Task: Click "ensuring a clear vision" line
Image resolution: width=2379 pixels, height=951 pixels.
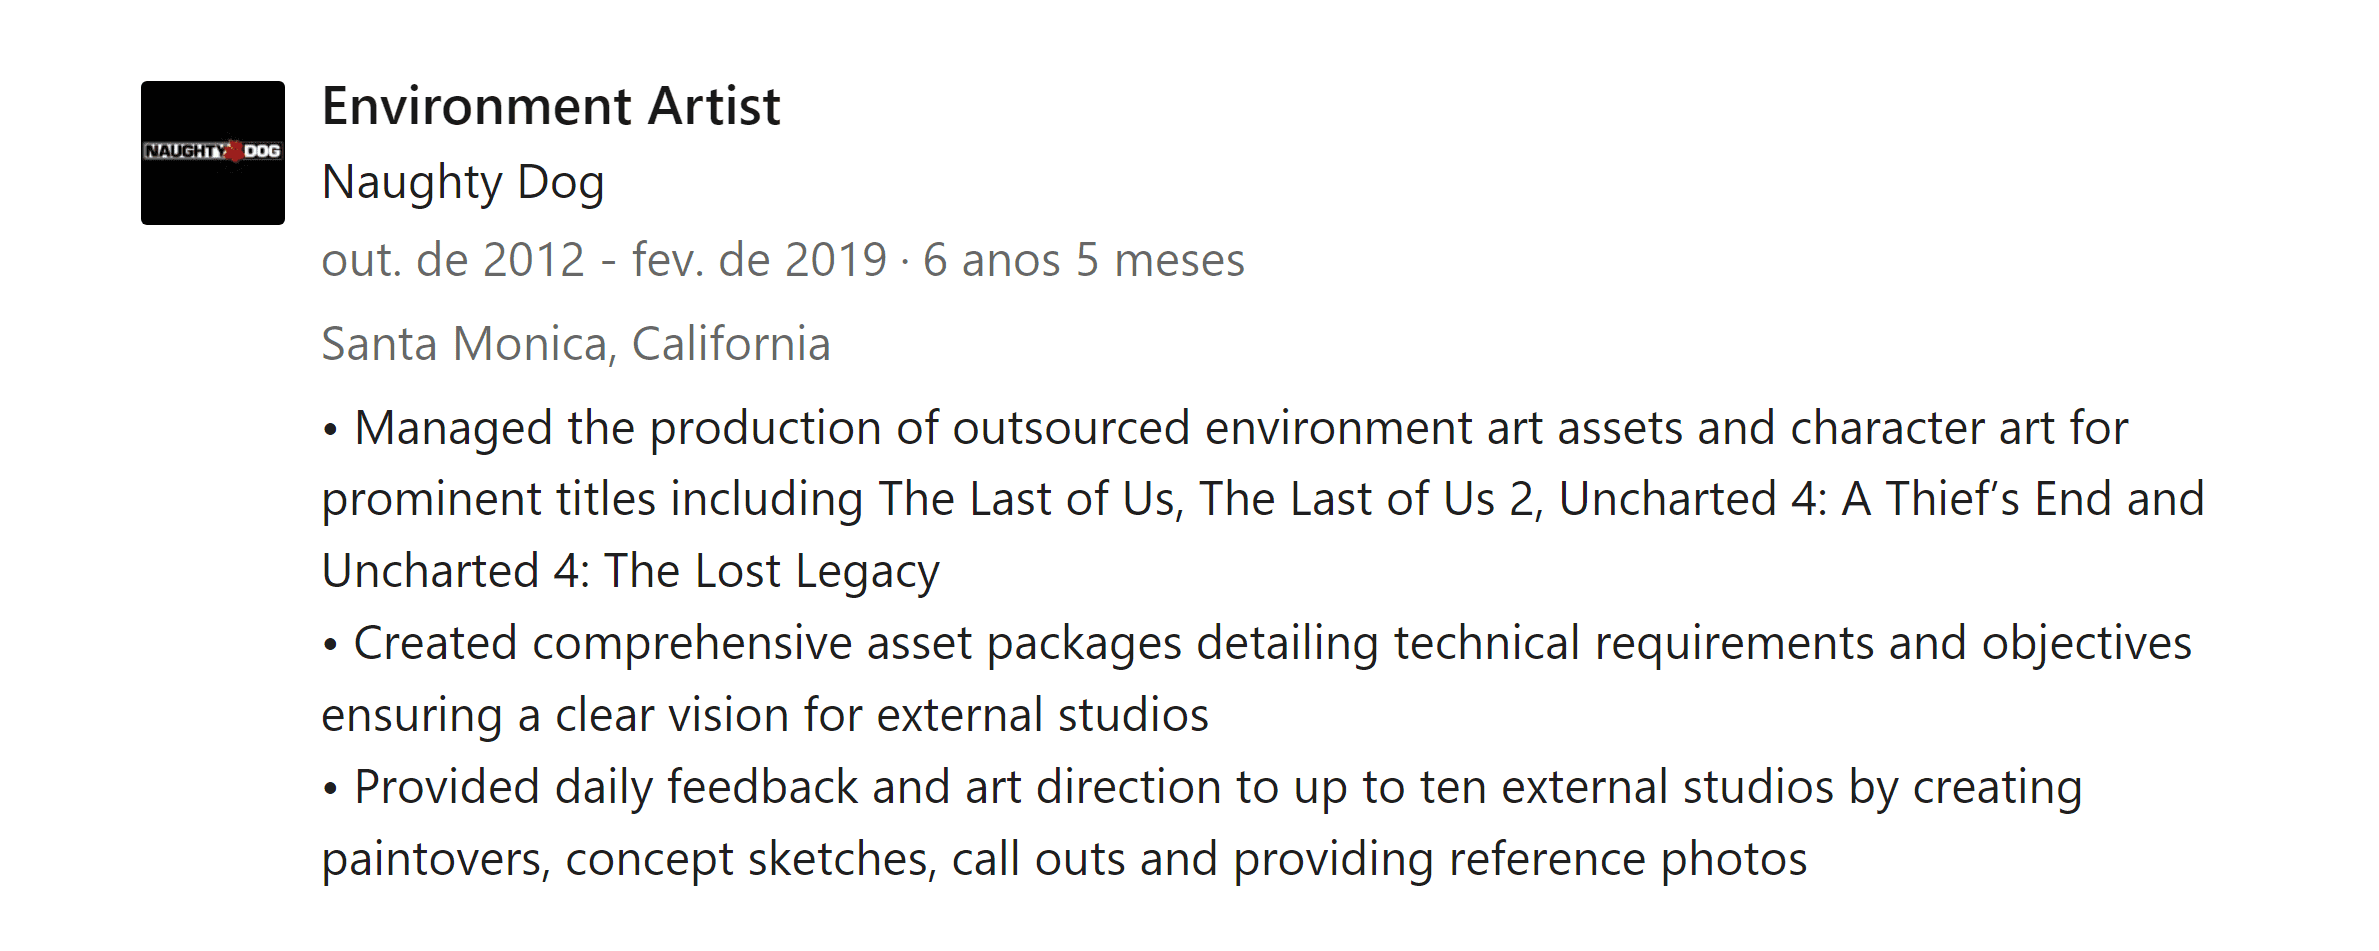Action: tap(555, 715)
